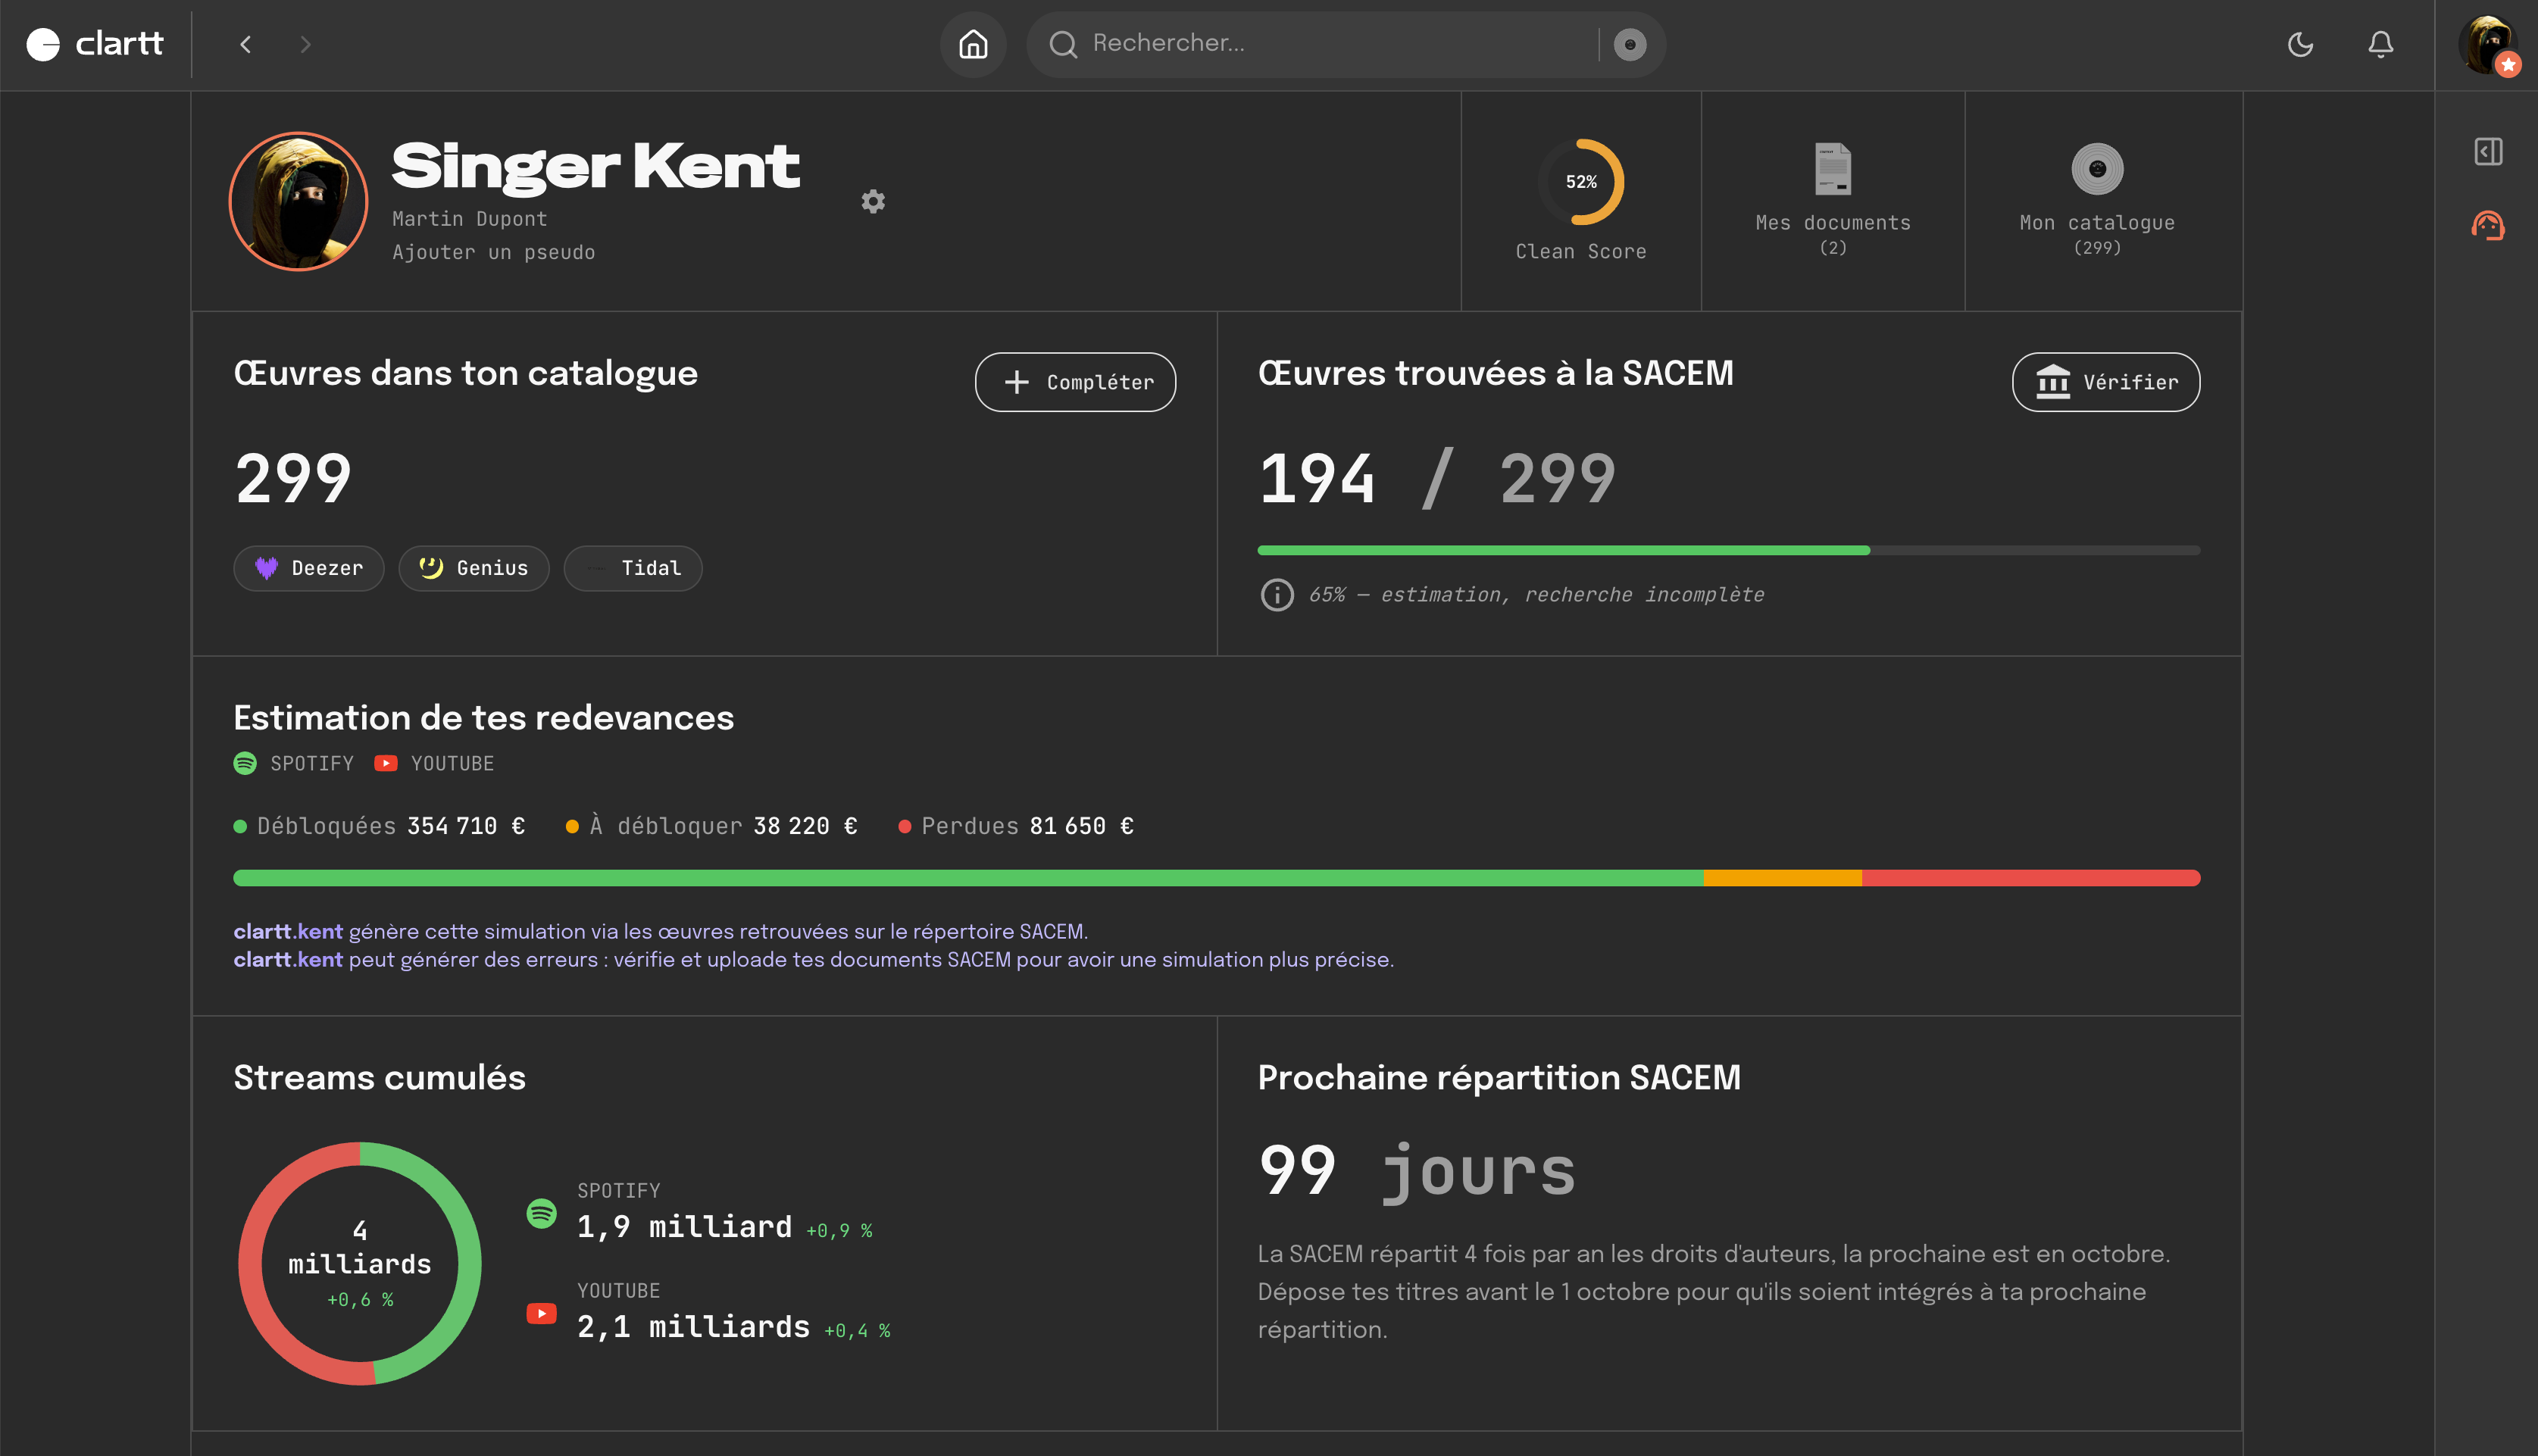
Task: Click the À débloquer 38 220 € amount
Action: click(805, 826)
